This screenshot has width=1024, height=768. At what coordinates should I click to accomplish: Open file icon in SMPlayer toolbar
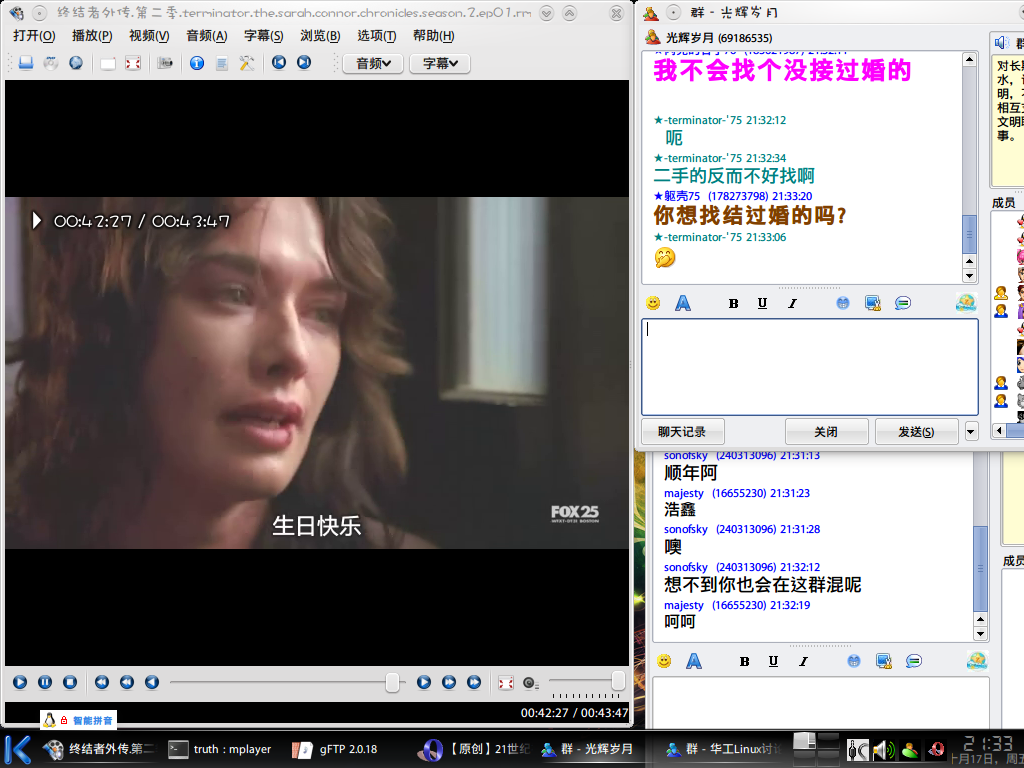[26, 63]
